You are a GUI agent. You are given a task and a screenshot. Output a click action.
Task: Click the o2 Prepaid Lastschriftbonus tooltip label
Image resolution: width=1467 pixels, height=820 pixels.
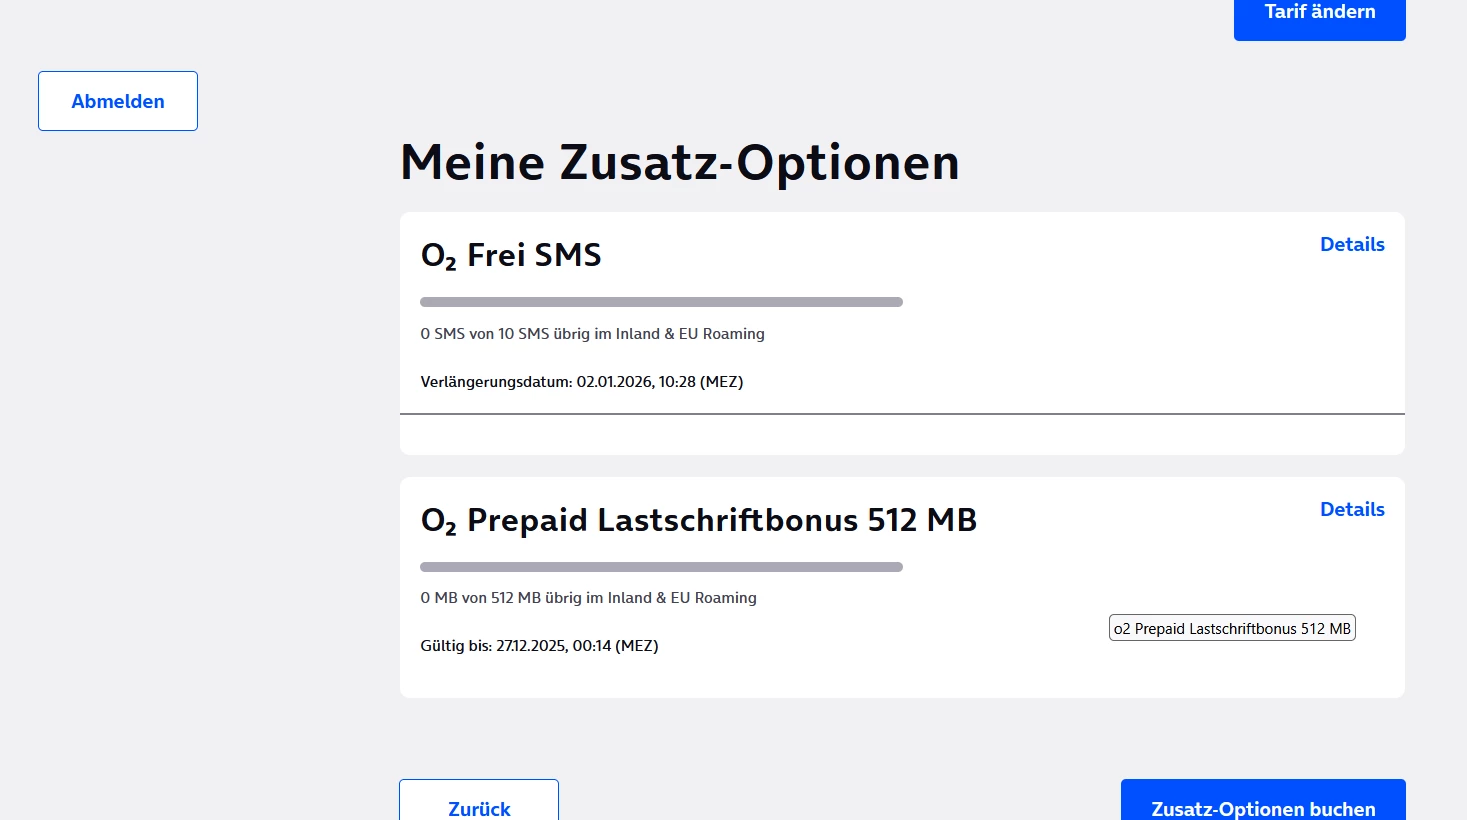pos(1232,628)
